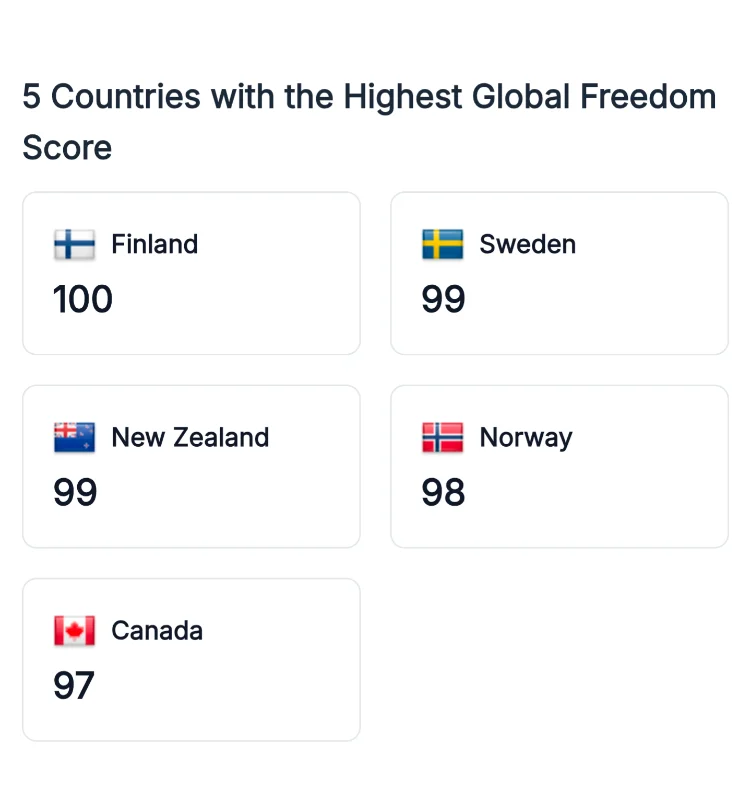Open the Finland country name link
751x800 pixels.
(x=155, y=244)
